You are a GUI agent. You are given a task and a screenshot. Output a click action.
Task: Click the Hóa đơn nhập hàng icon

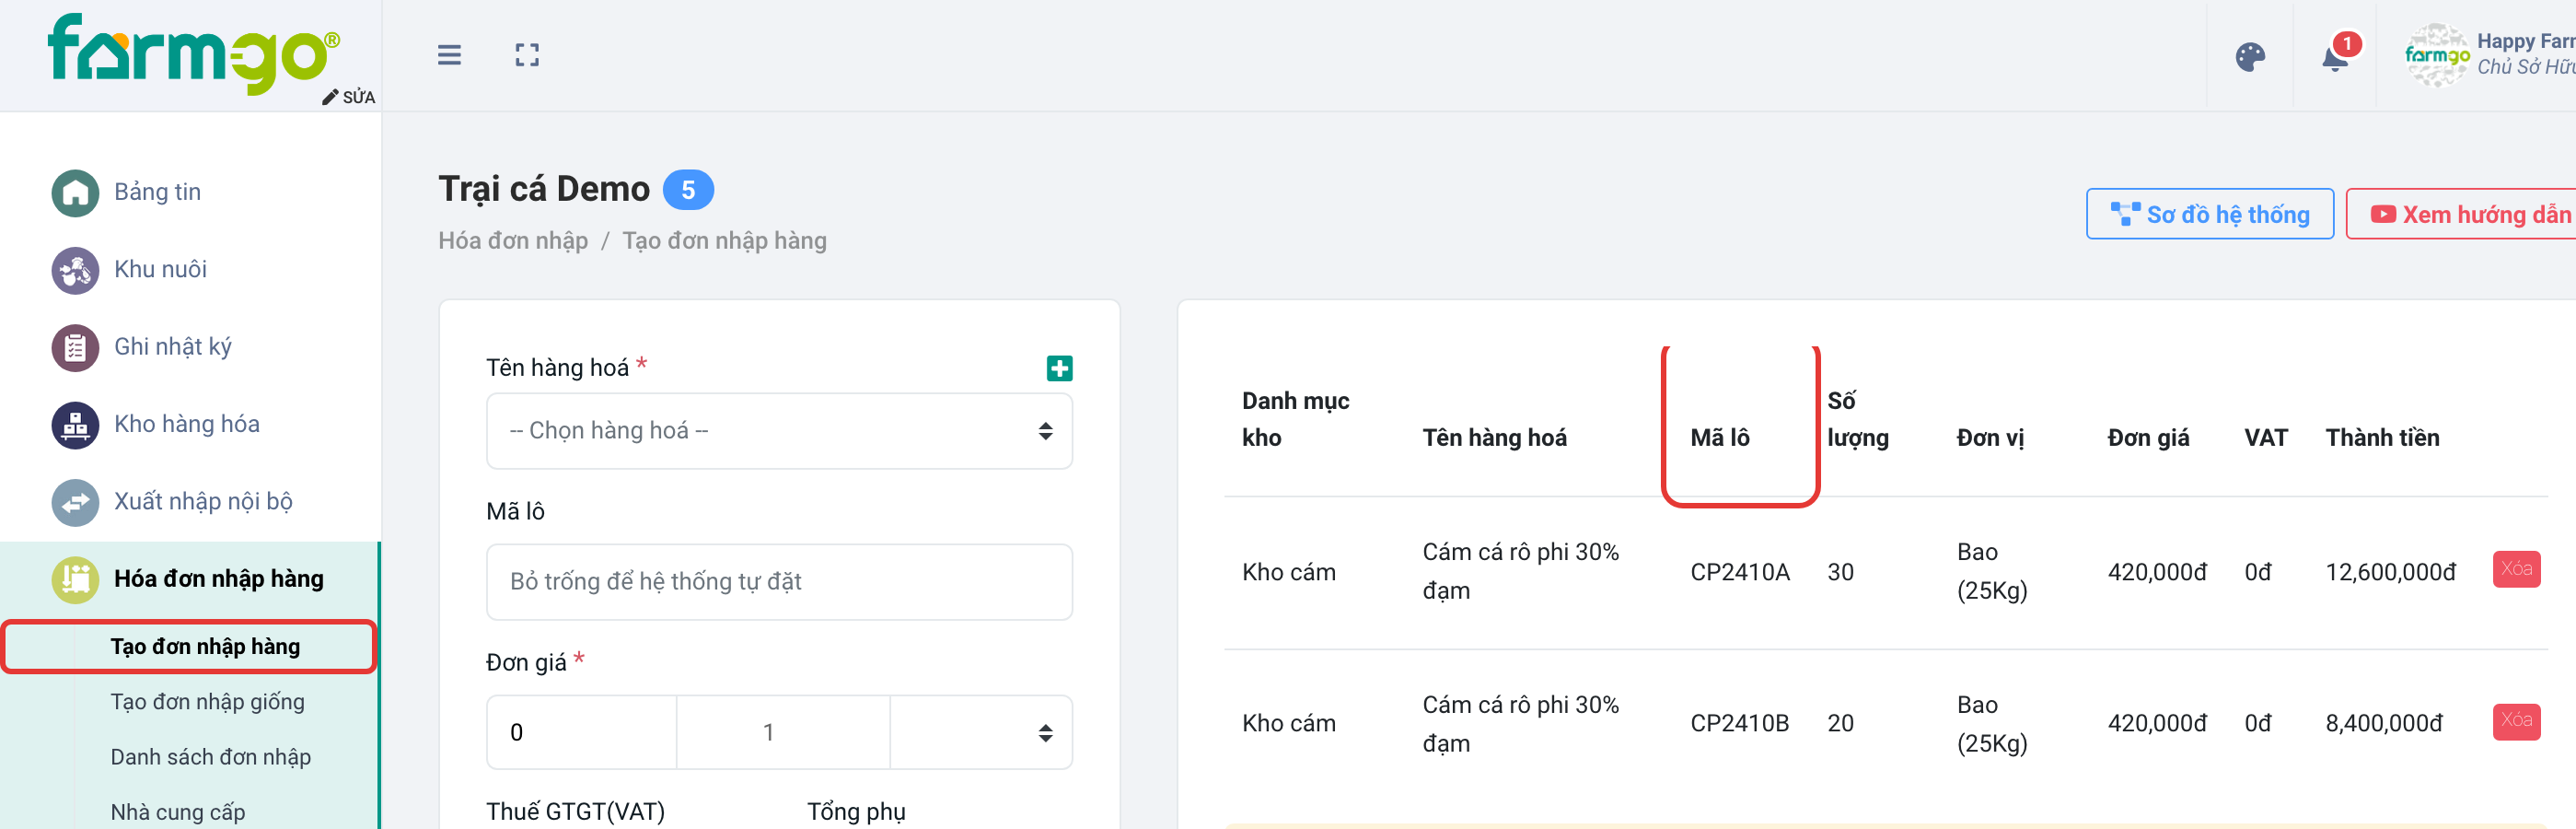[75, 579]
